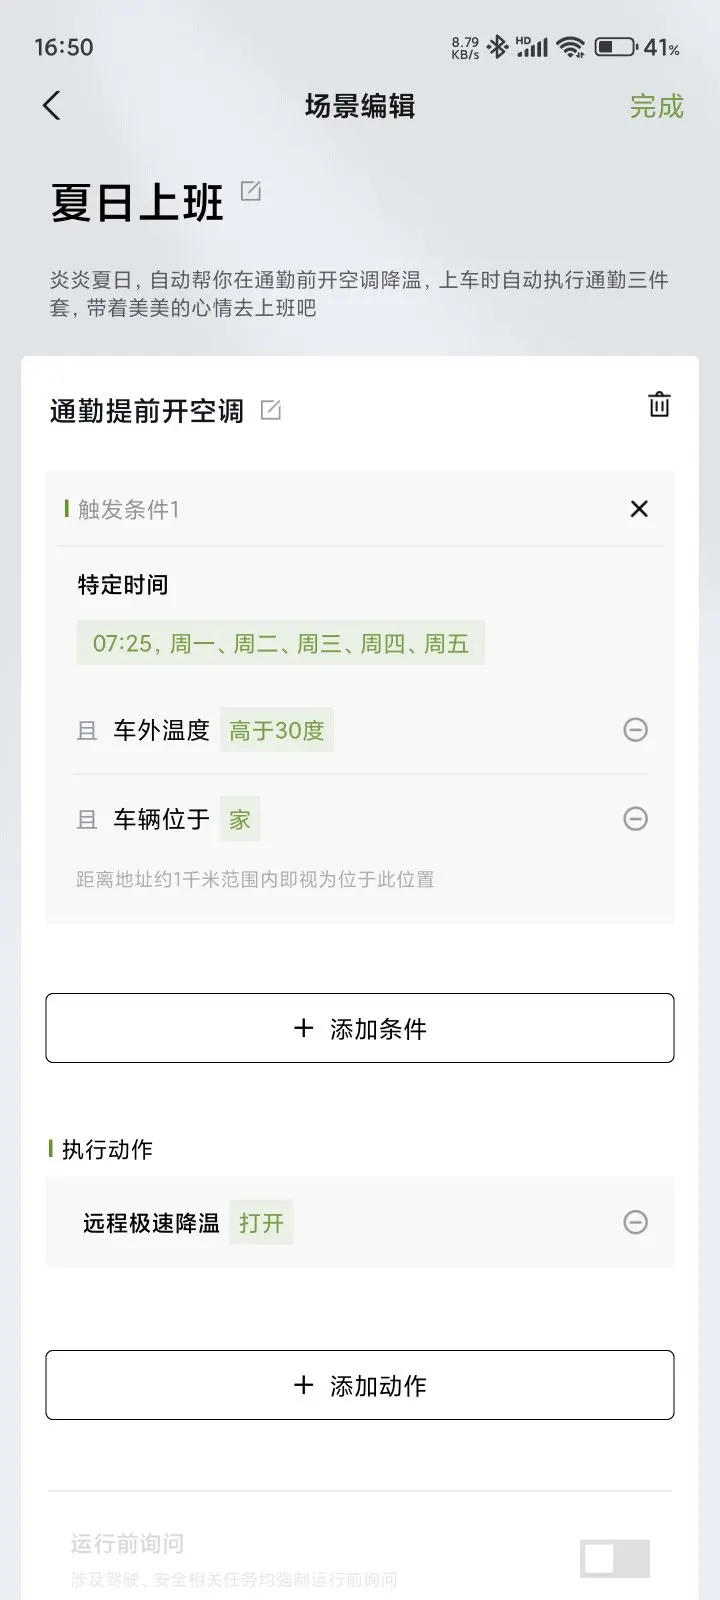Delete task with the trash bin icon
Viewport: 720px width, 1600px height.
(x=659, y=405)
